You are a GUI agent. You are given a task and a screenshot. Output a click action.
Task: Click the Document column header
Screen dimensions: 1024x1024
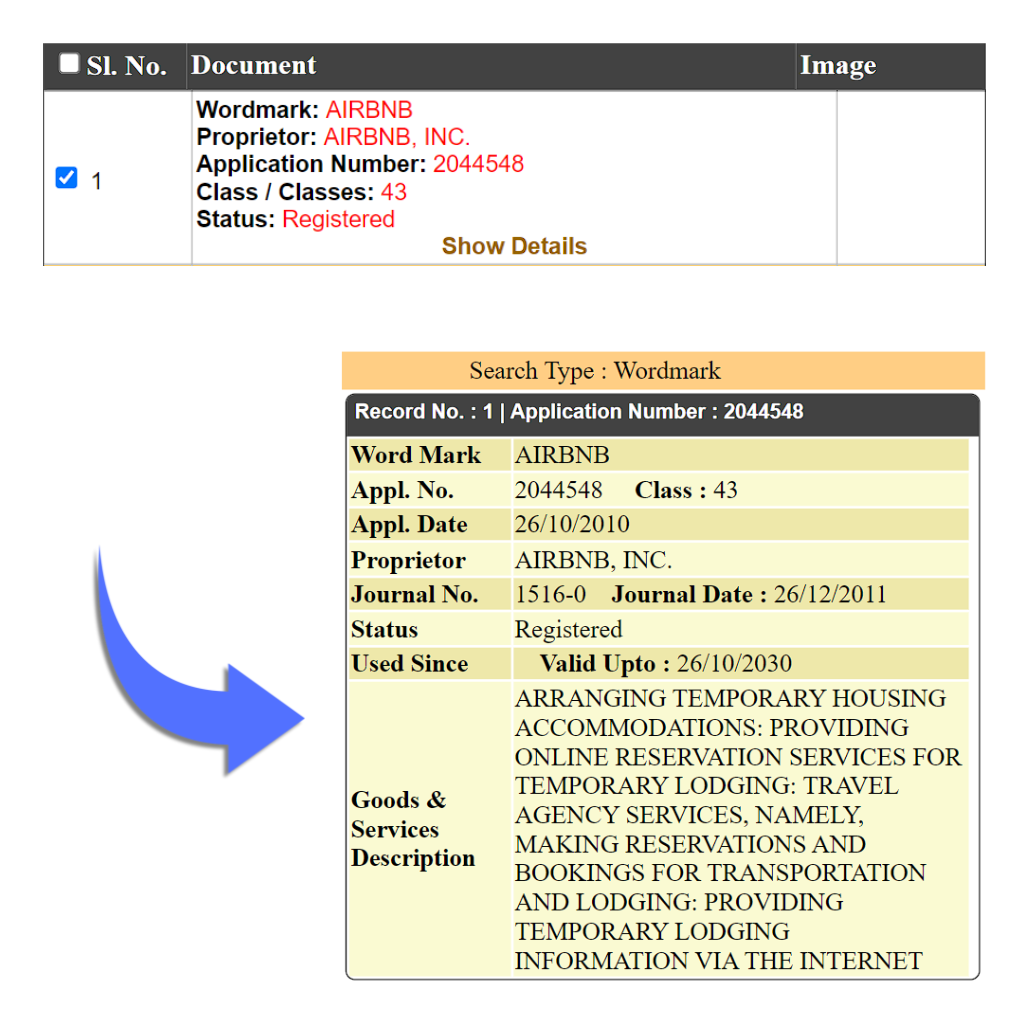(x=254, y=66)
